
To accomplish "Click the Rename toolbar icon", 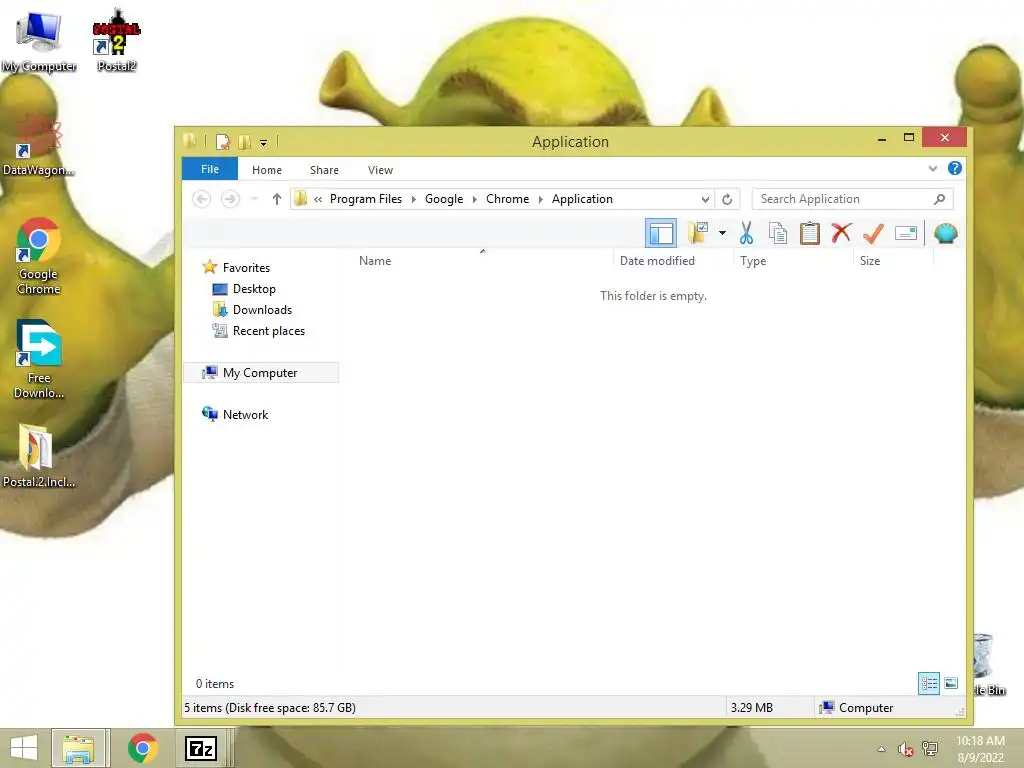I will 906,233.
